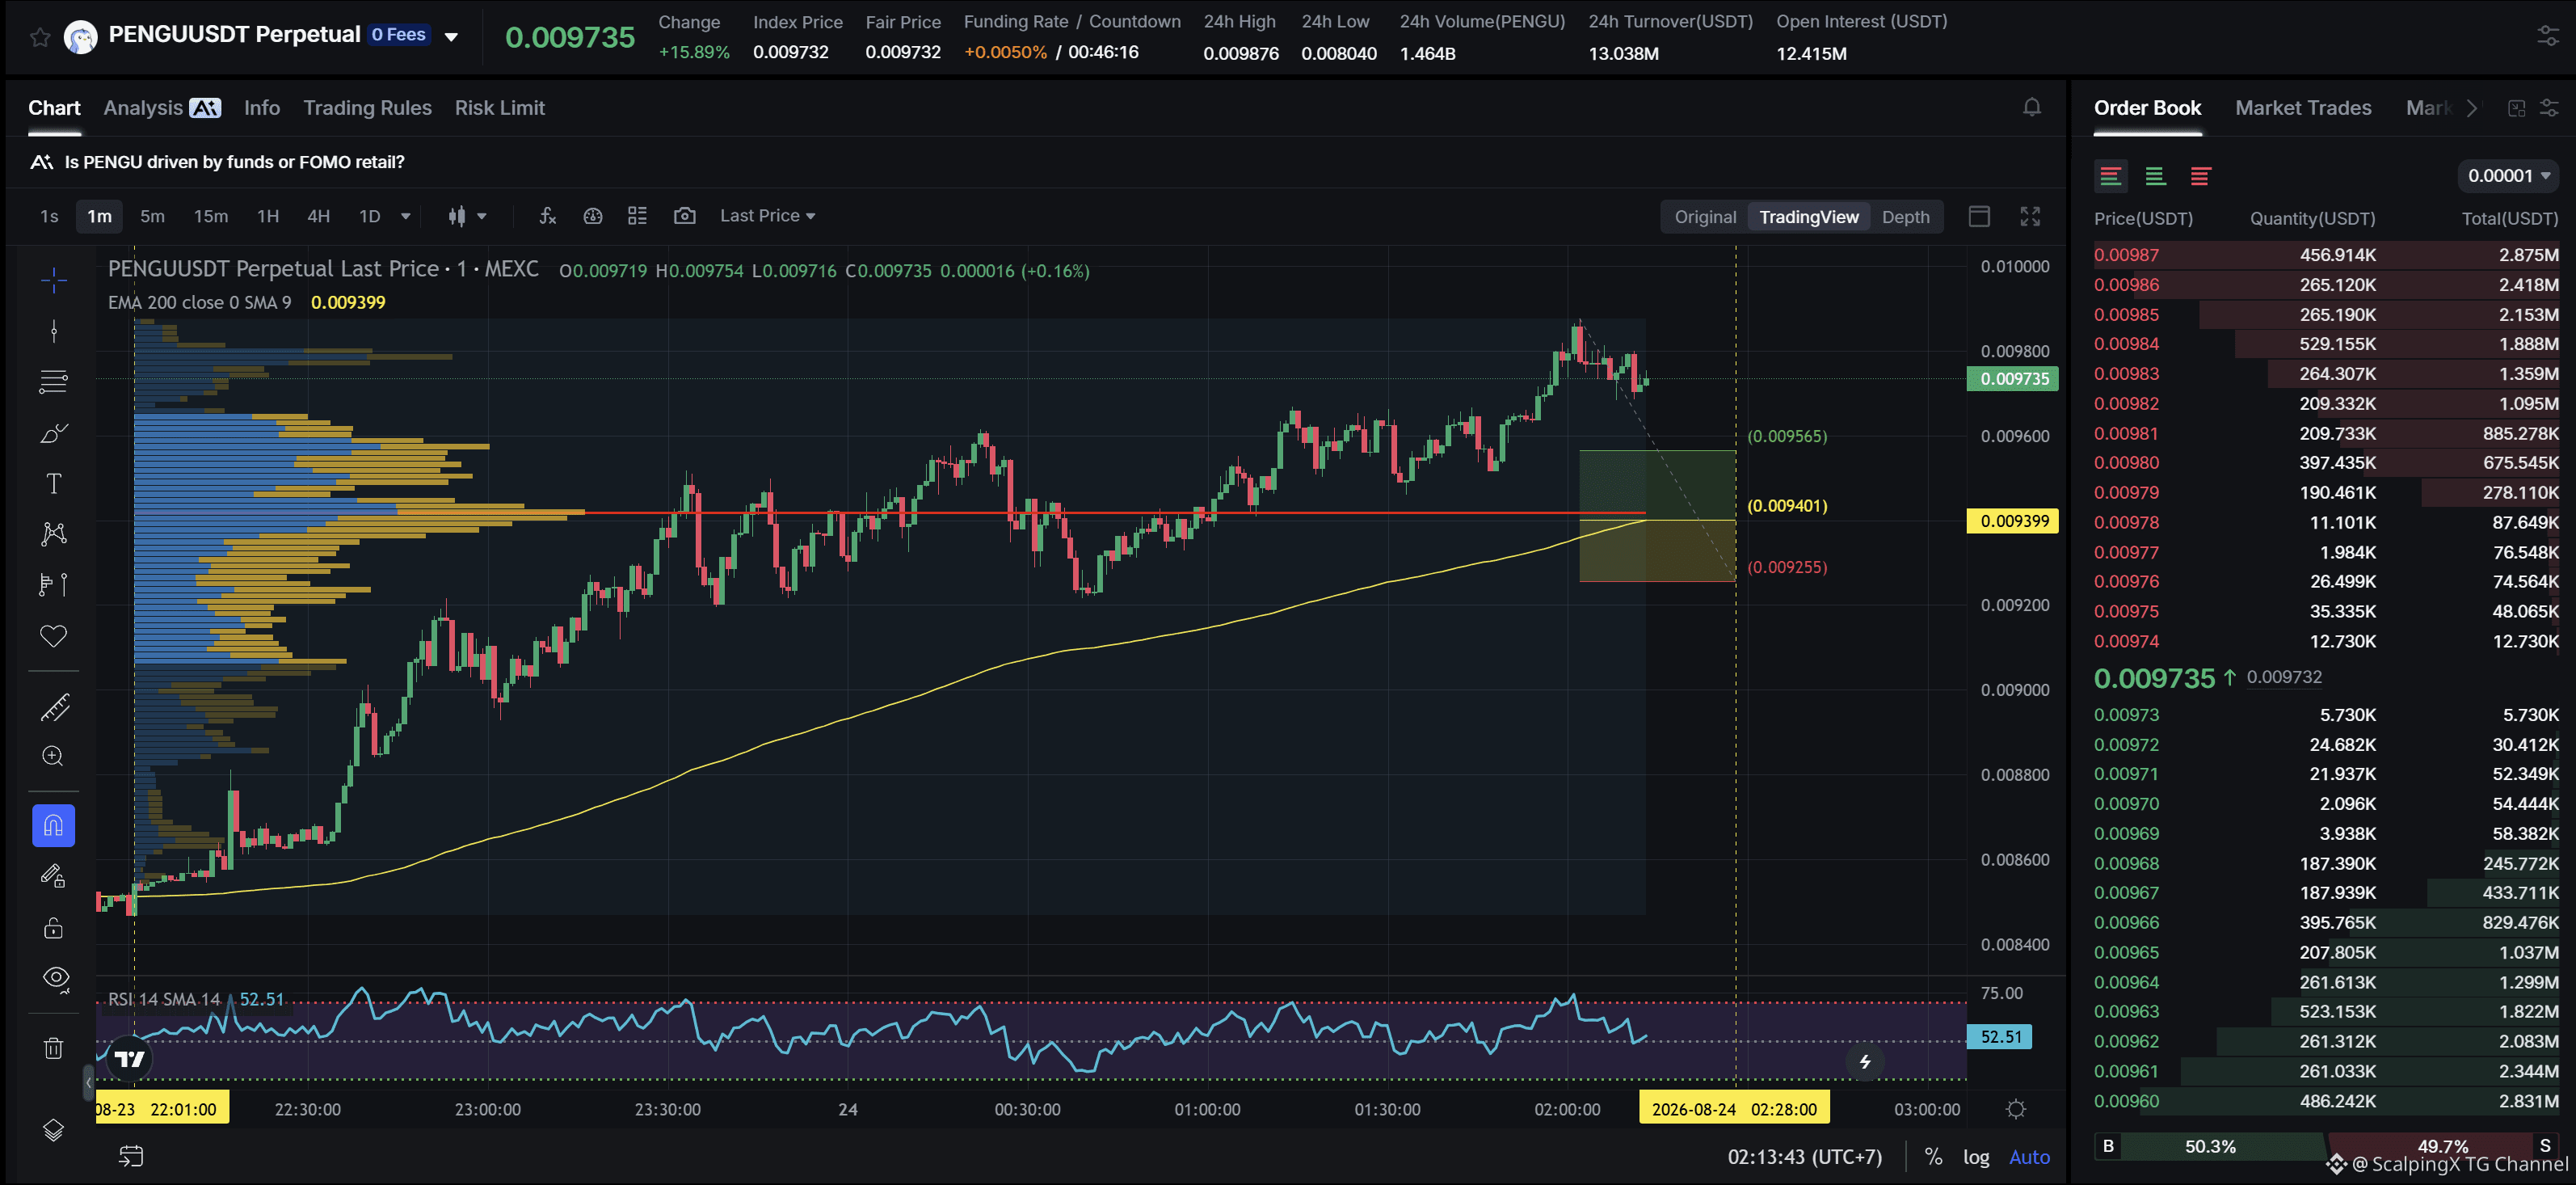Image resolution: width=2576 pixels, height=1185 pixels.
Task: Open the Fibonacci retracement tools
Action: (x=54, y=382)
